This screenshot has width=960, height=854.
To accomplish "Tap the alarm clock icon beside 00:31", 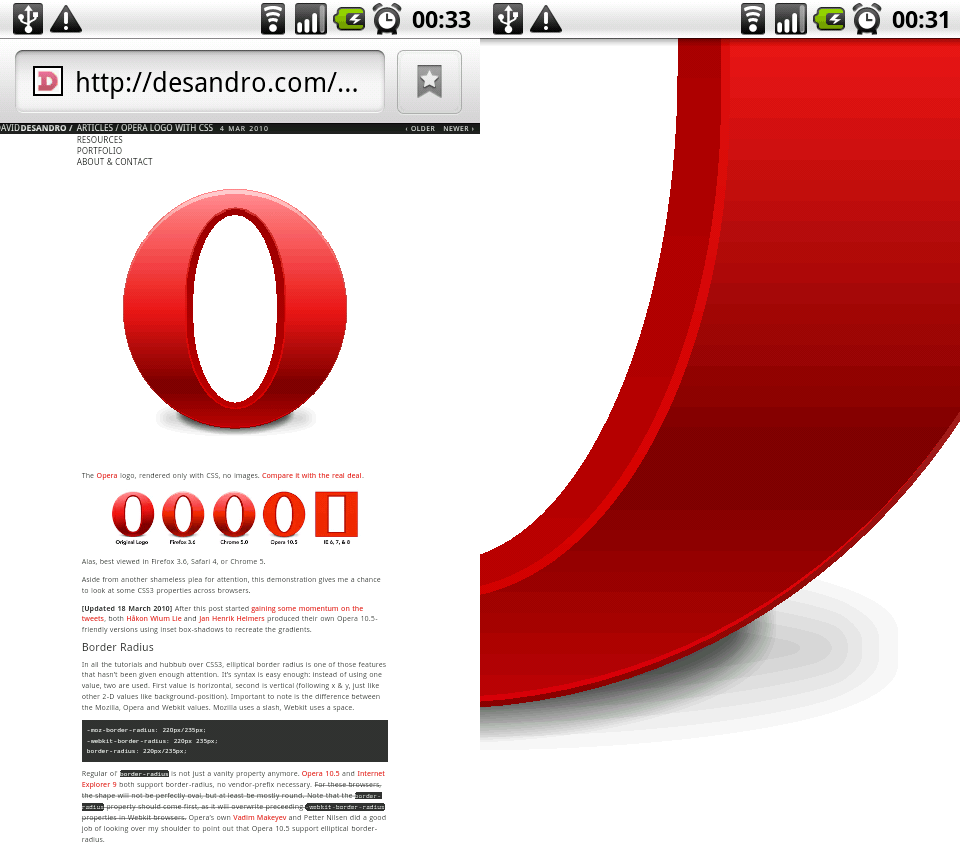I will 867,18.
